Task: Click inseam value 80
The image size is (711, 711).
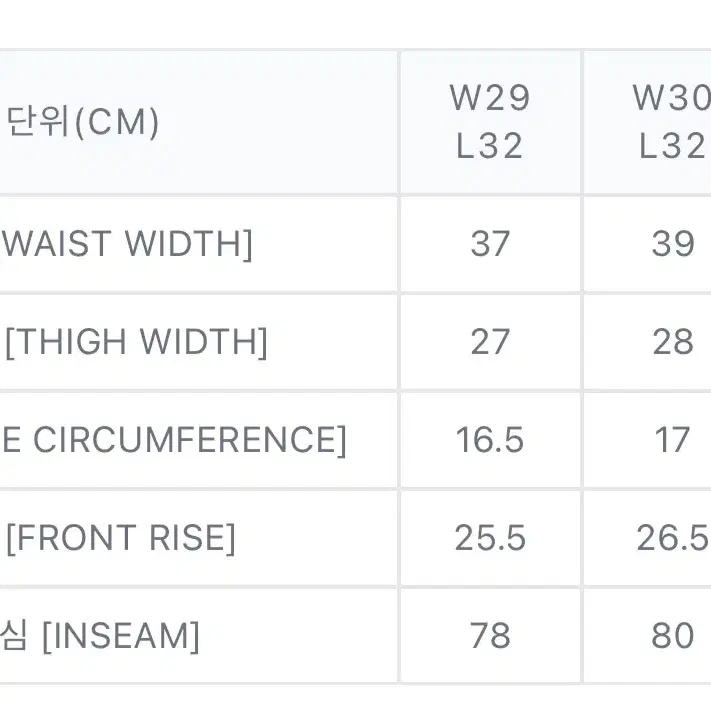Action: [x=673, y=636]
